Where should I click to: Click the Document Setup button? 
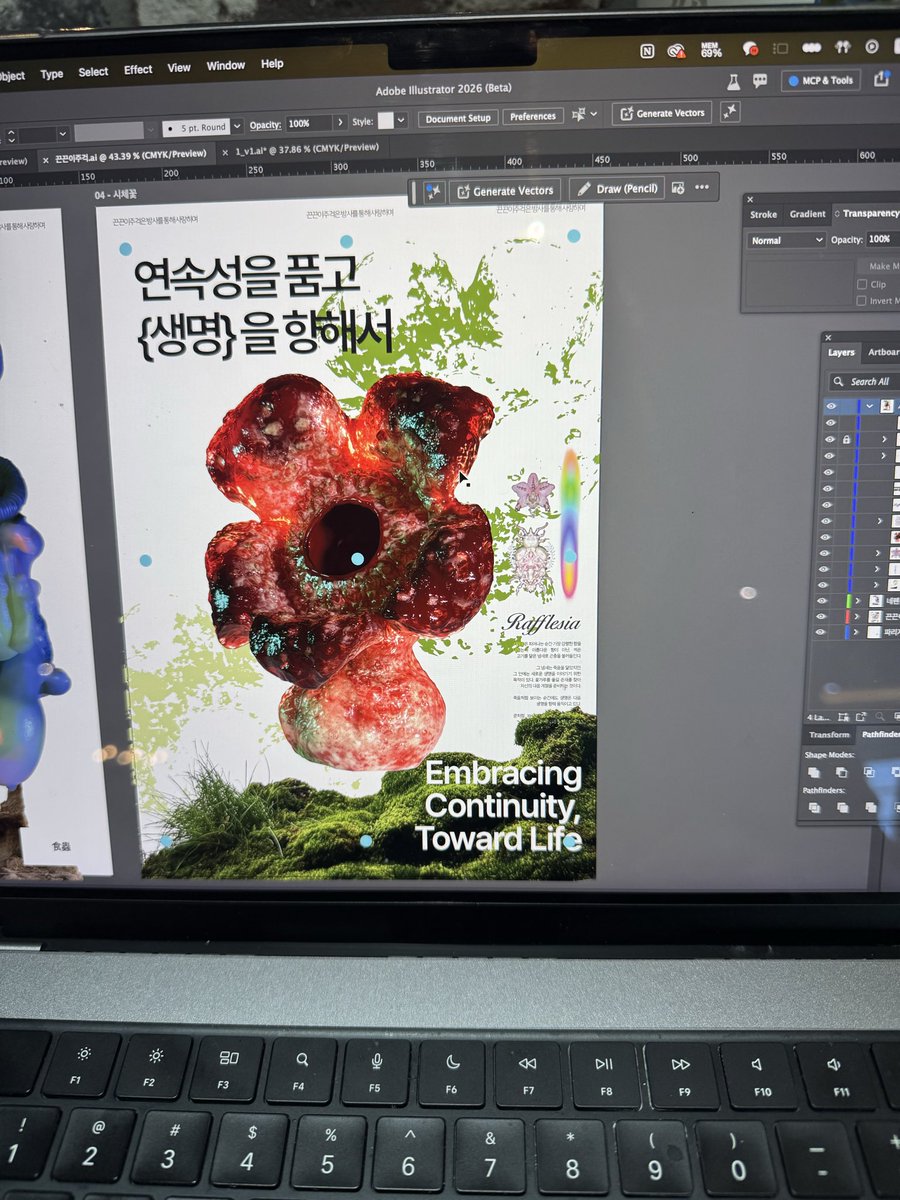458,118
